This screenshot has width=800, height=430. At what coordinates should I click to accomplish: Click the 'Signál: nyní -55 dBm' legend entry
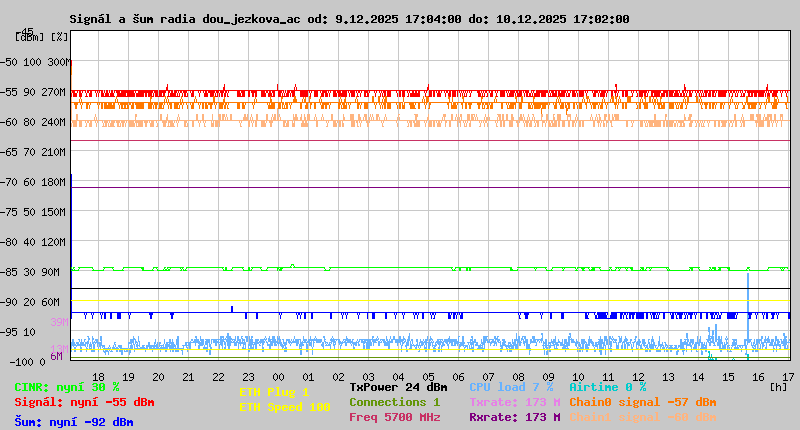84,402
